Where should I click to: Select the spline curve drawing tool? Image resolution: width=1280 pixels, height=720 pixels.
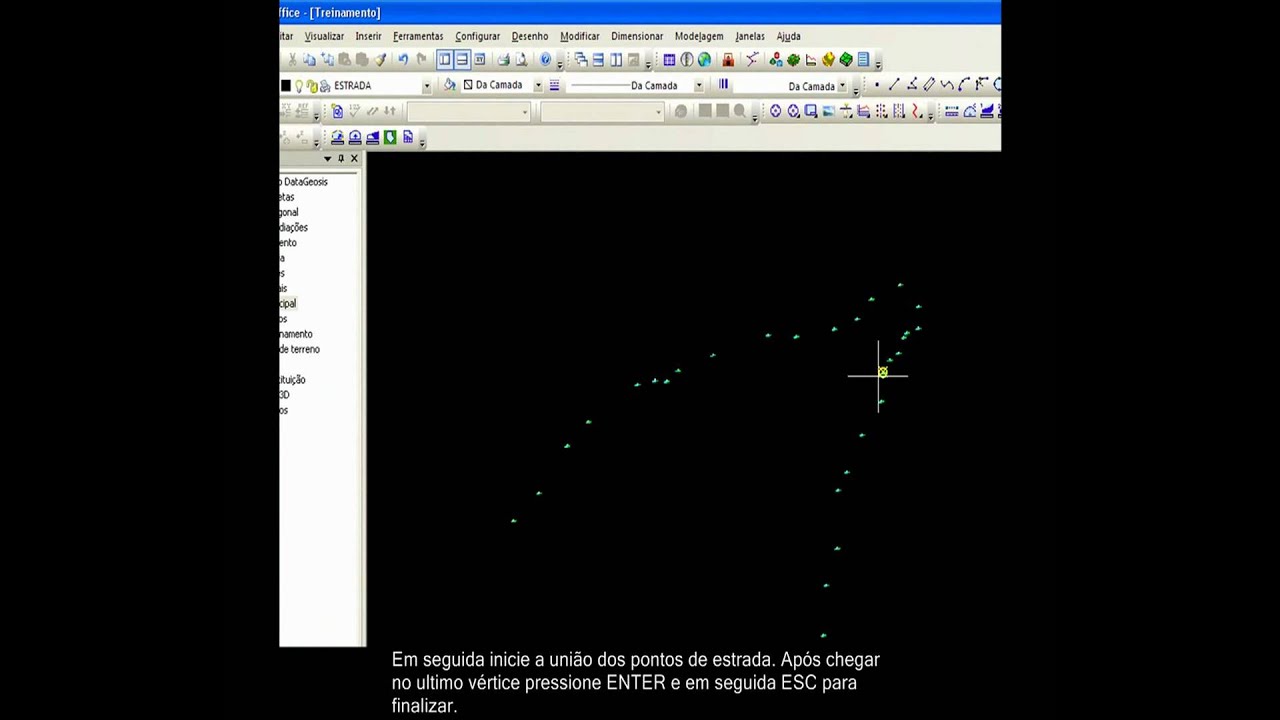click(947, 85)
